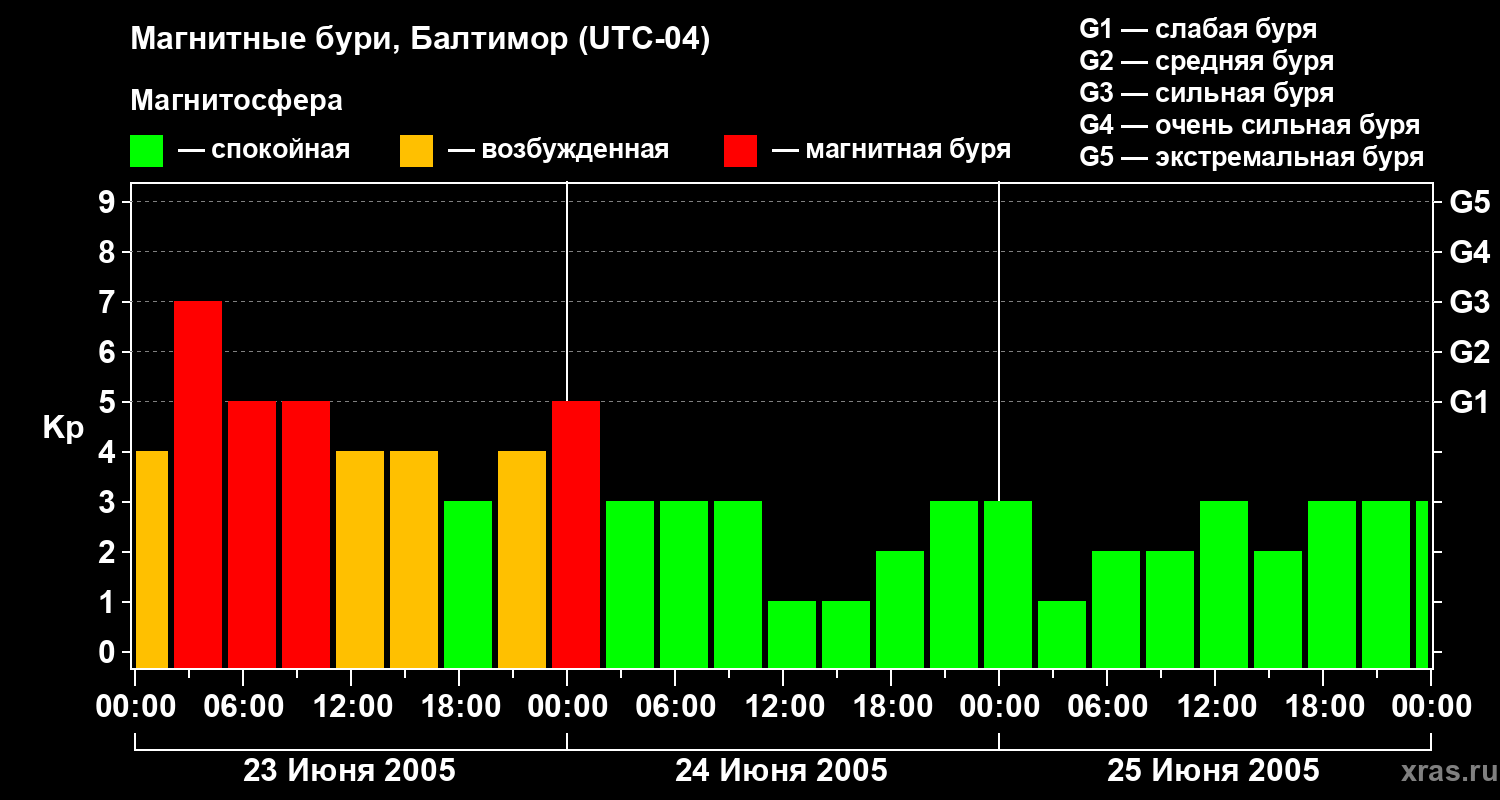
Task: Click the red Kp 5 bar starting 24 June
Action: 576,534
